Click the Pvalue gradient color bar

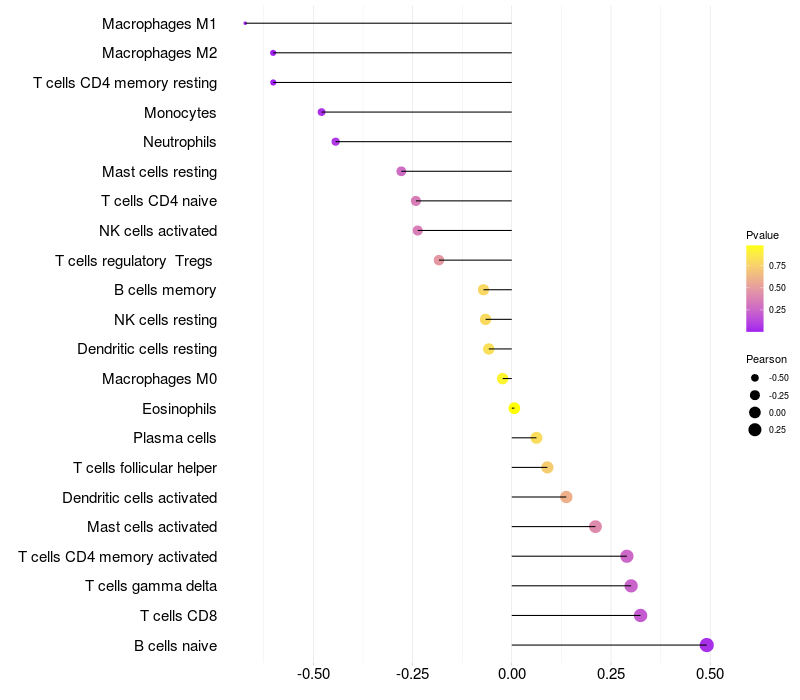(x=755, y=289)
